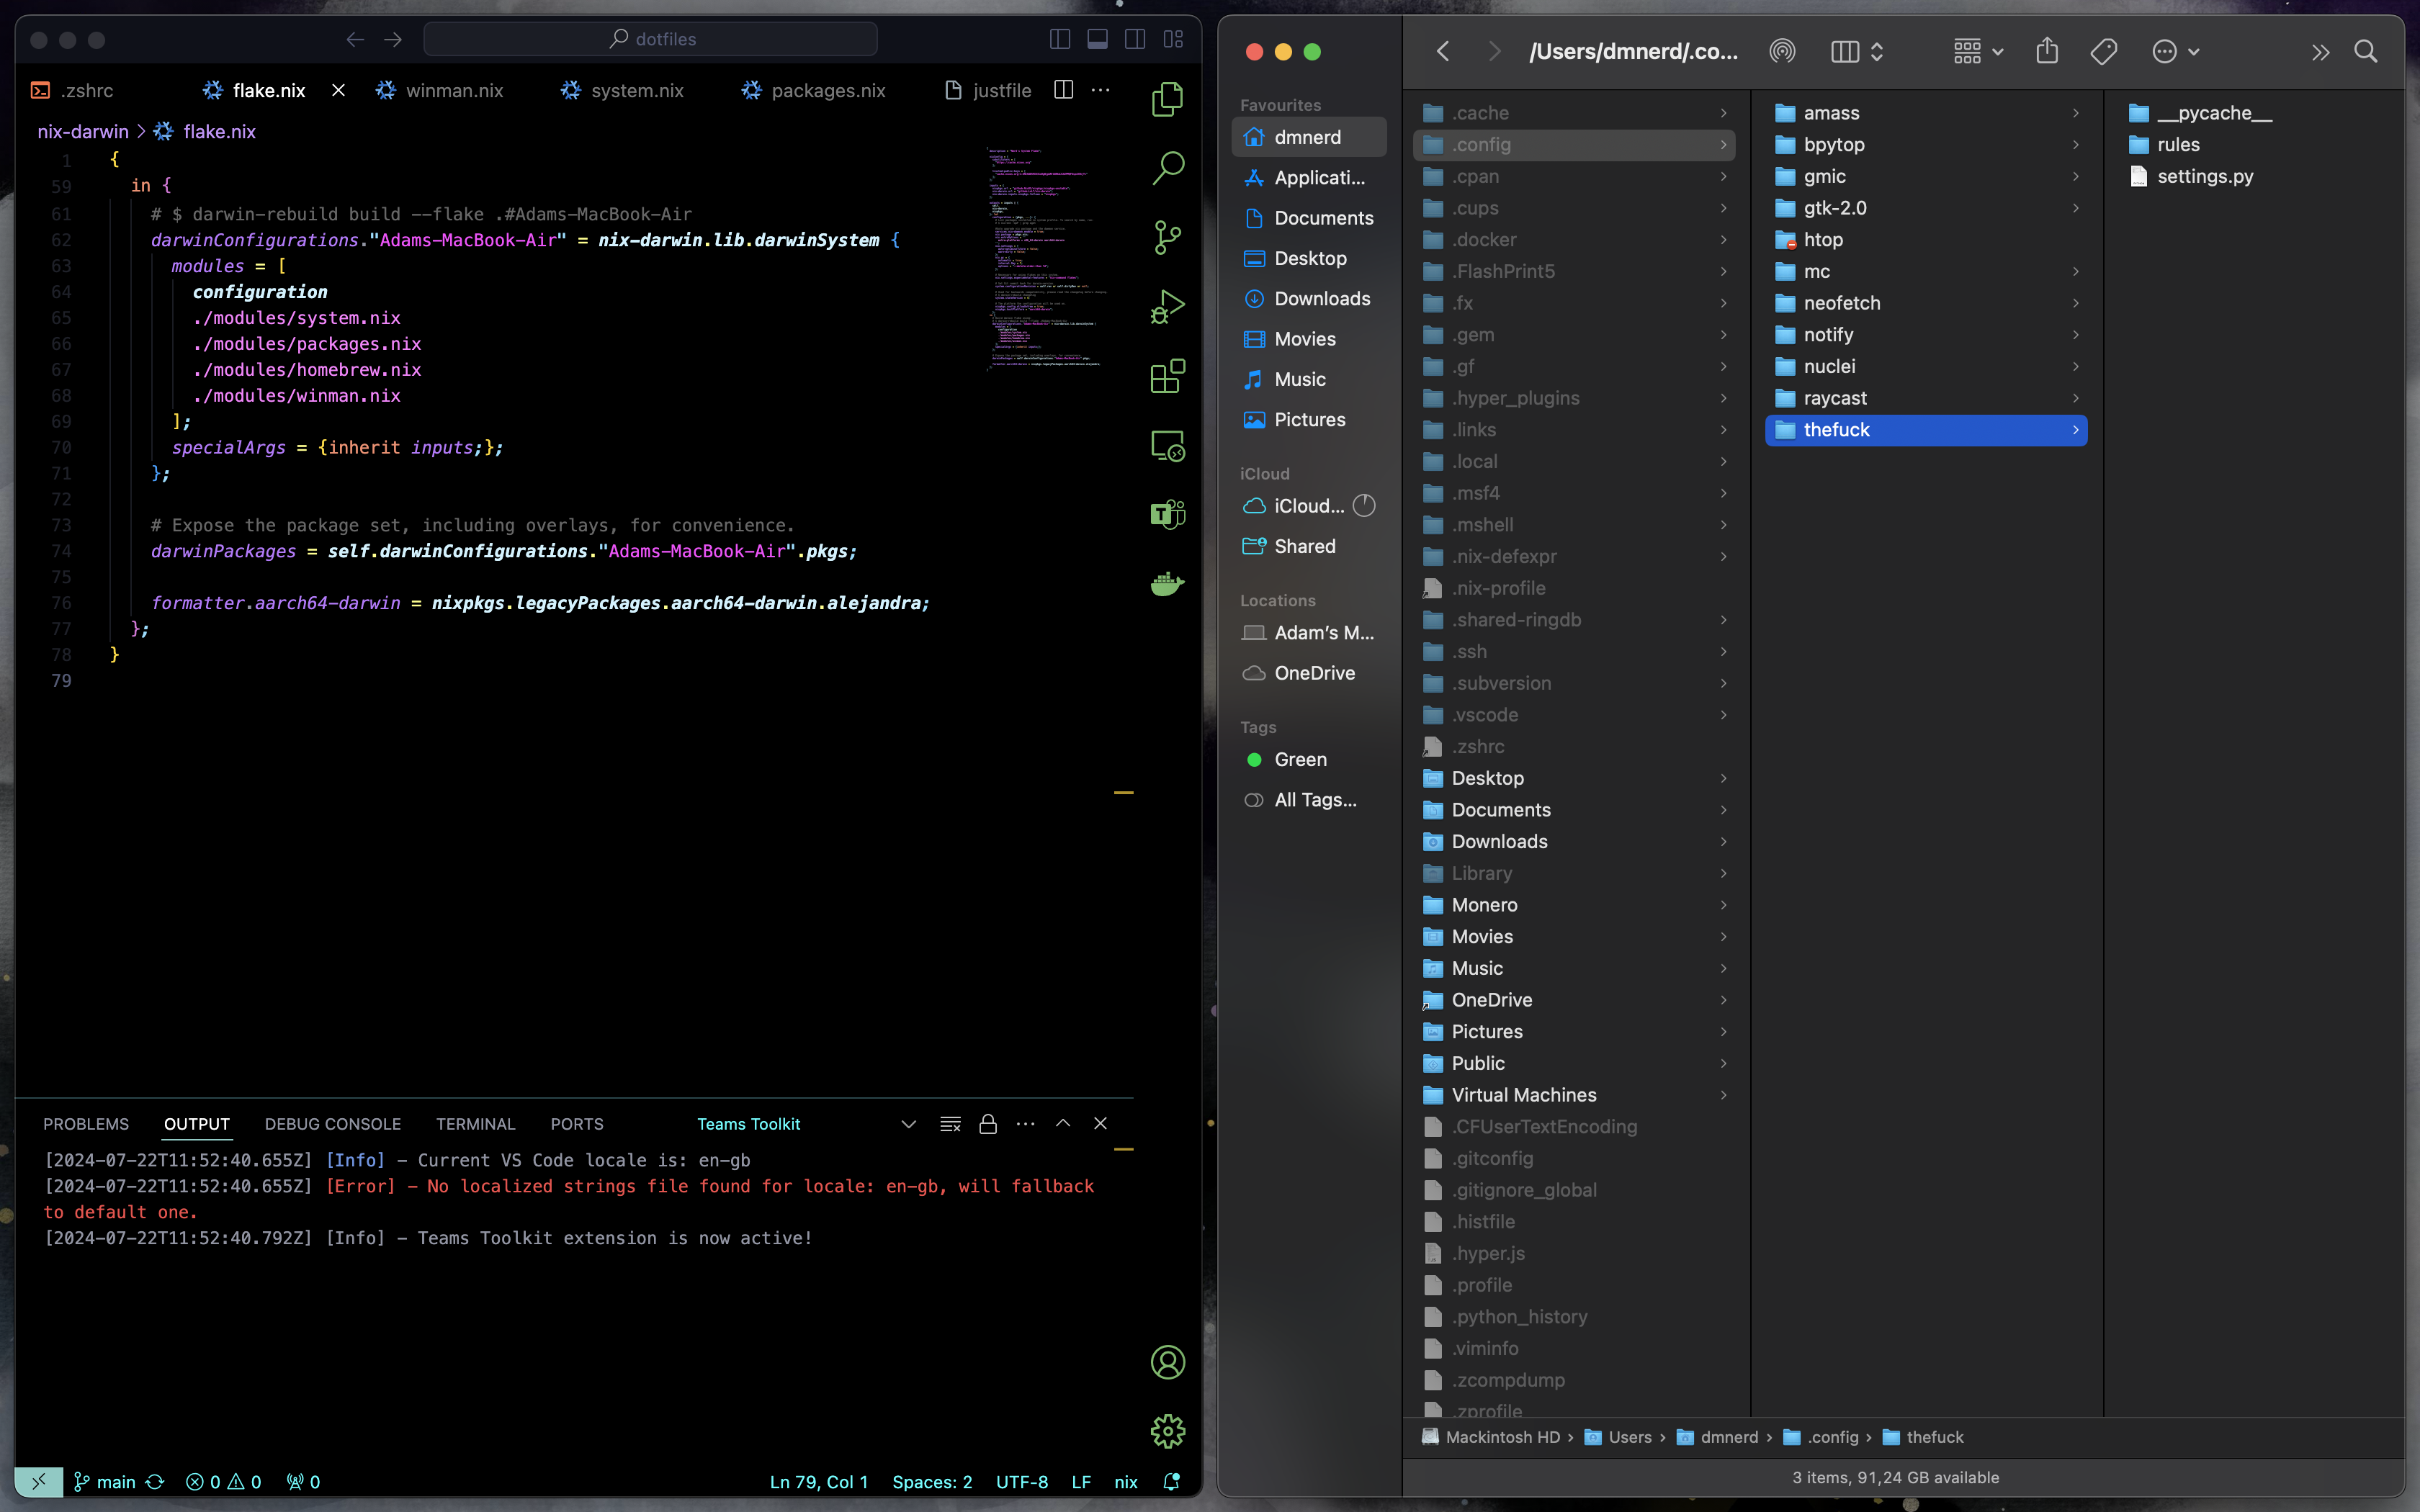Screen dimensions: 2420x1512
Task: Open the Source Control view
Action: tap(1167, 237)
